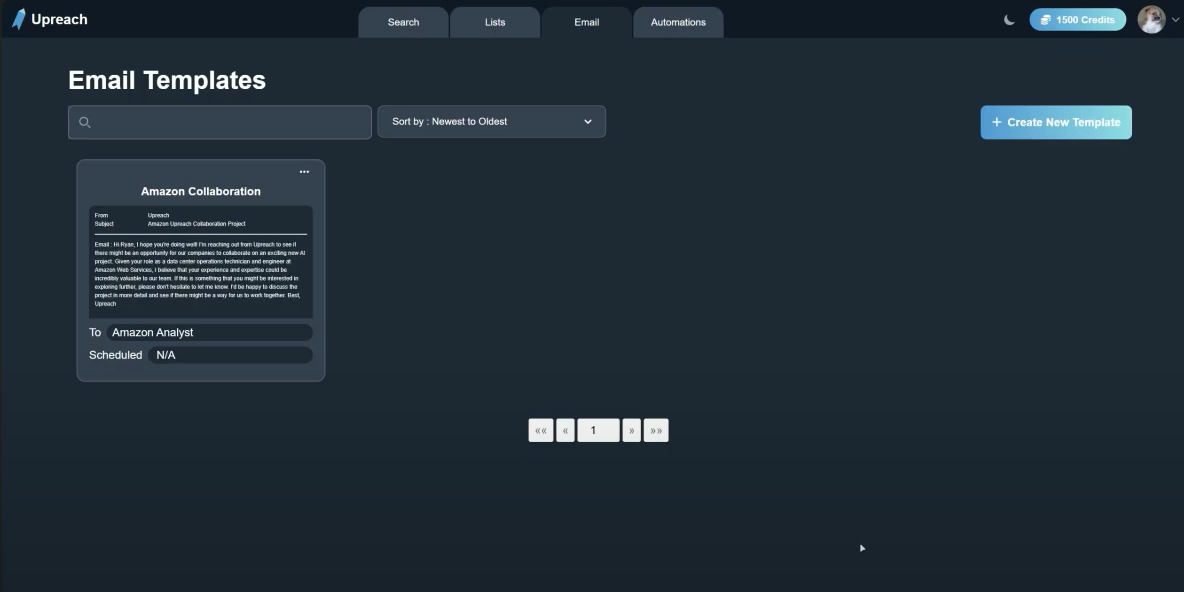Open the Sort by Newest to Oldest dropdown

(491, 122)
